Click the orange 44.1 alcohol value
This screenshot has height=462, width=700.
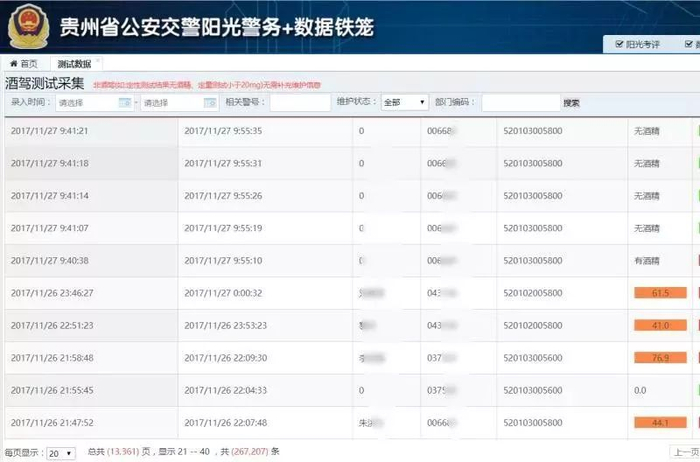pyautogui.click(x=660, y=422)
